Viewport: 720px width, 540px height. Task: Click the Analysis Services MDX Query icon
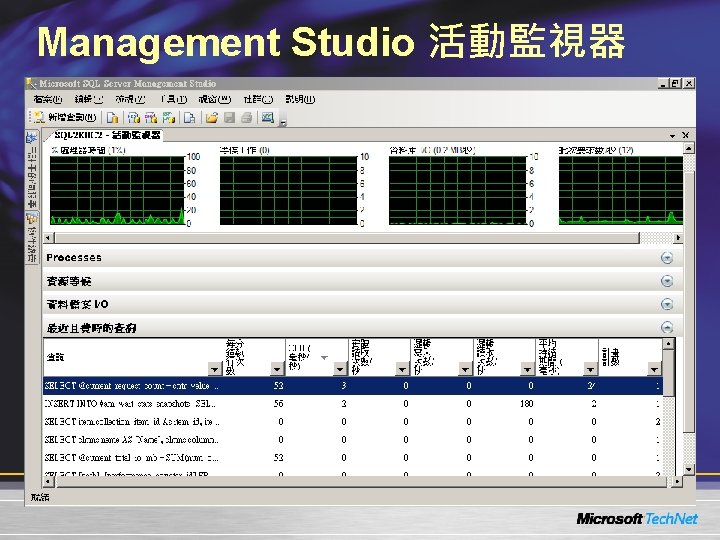pos(134,118)
